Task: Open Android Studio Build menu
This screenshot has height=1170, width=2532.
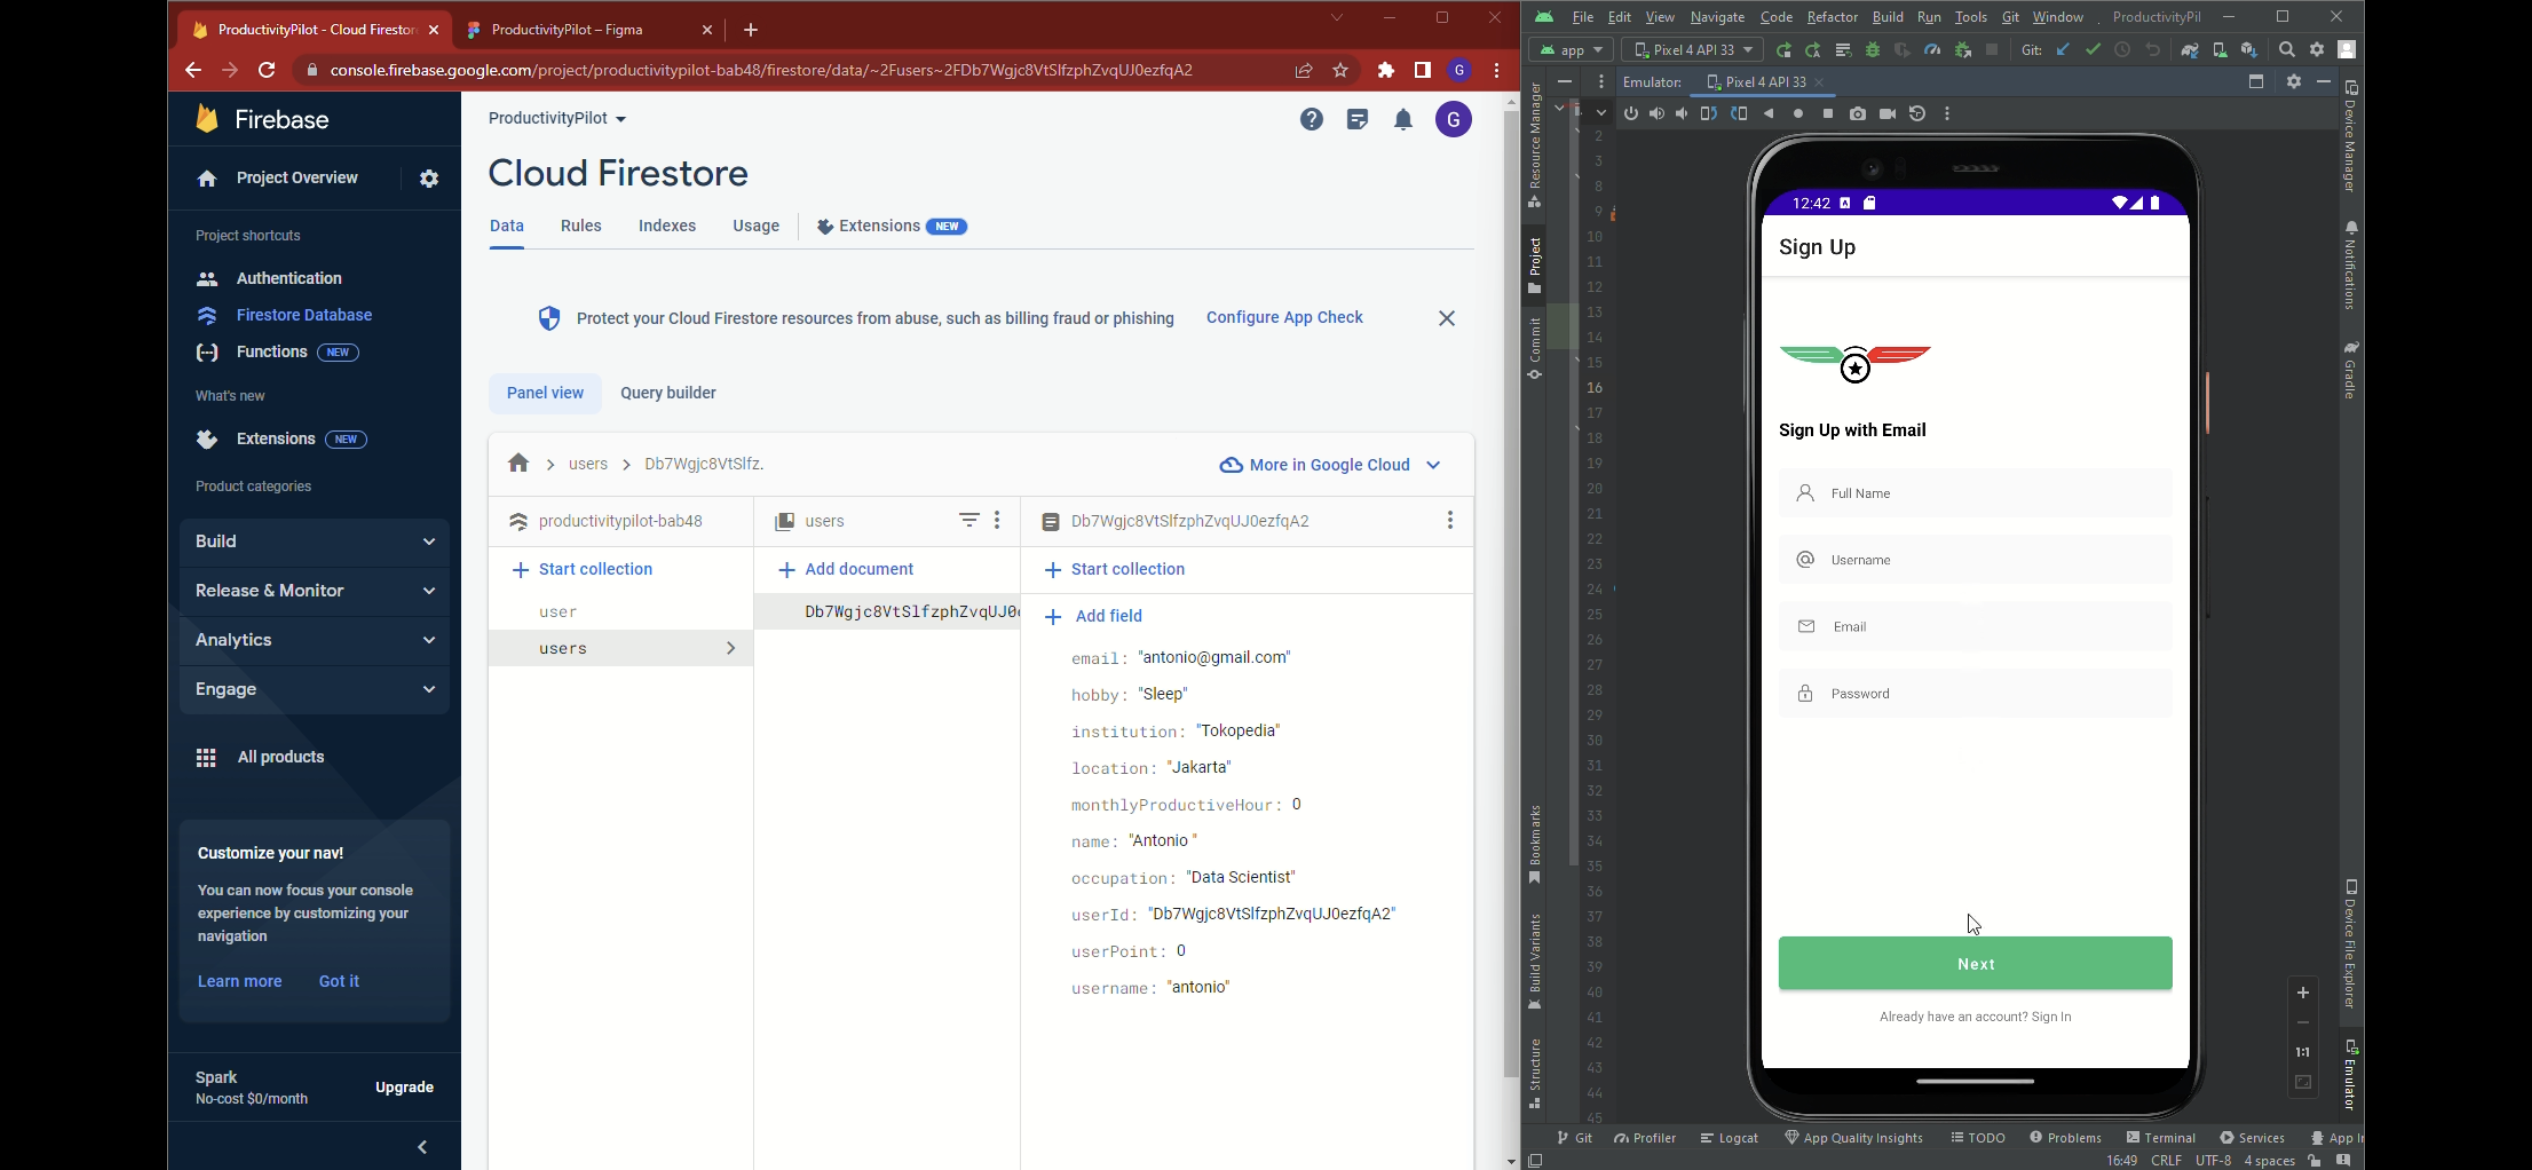Action: 1887,17
